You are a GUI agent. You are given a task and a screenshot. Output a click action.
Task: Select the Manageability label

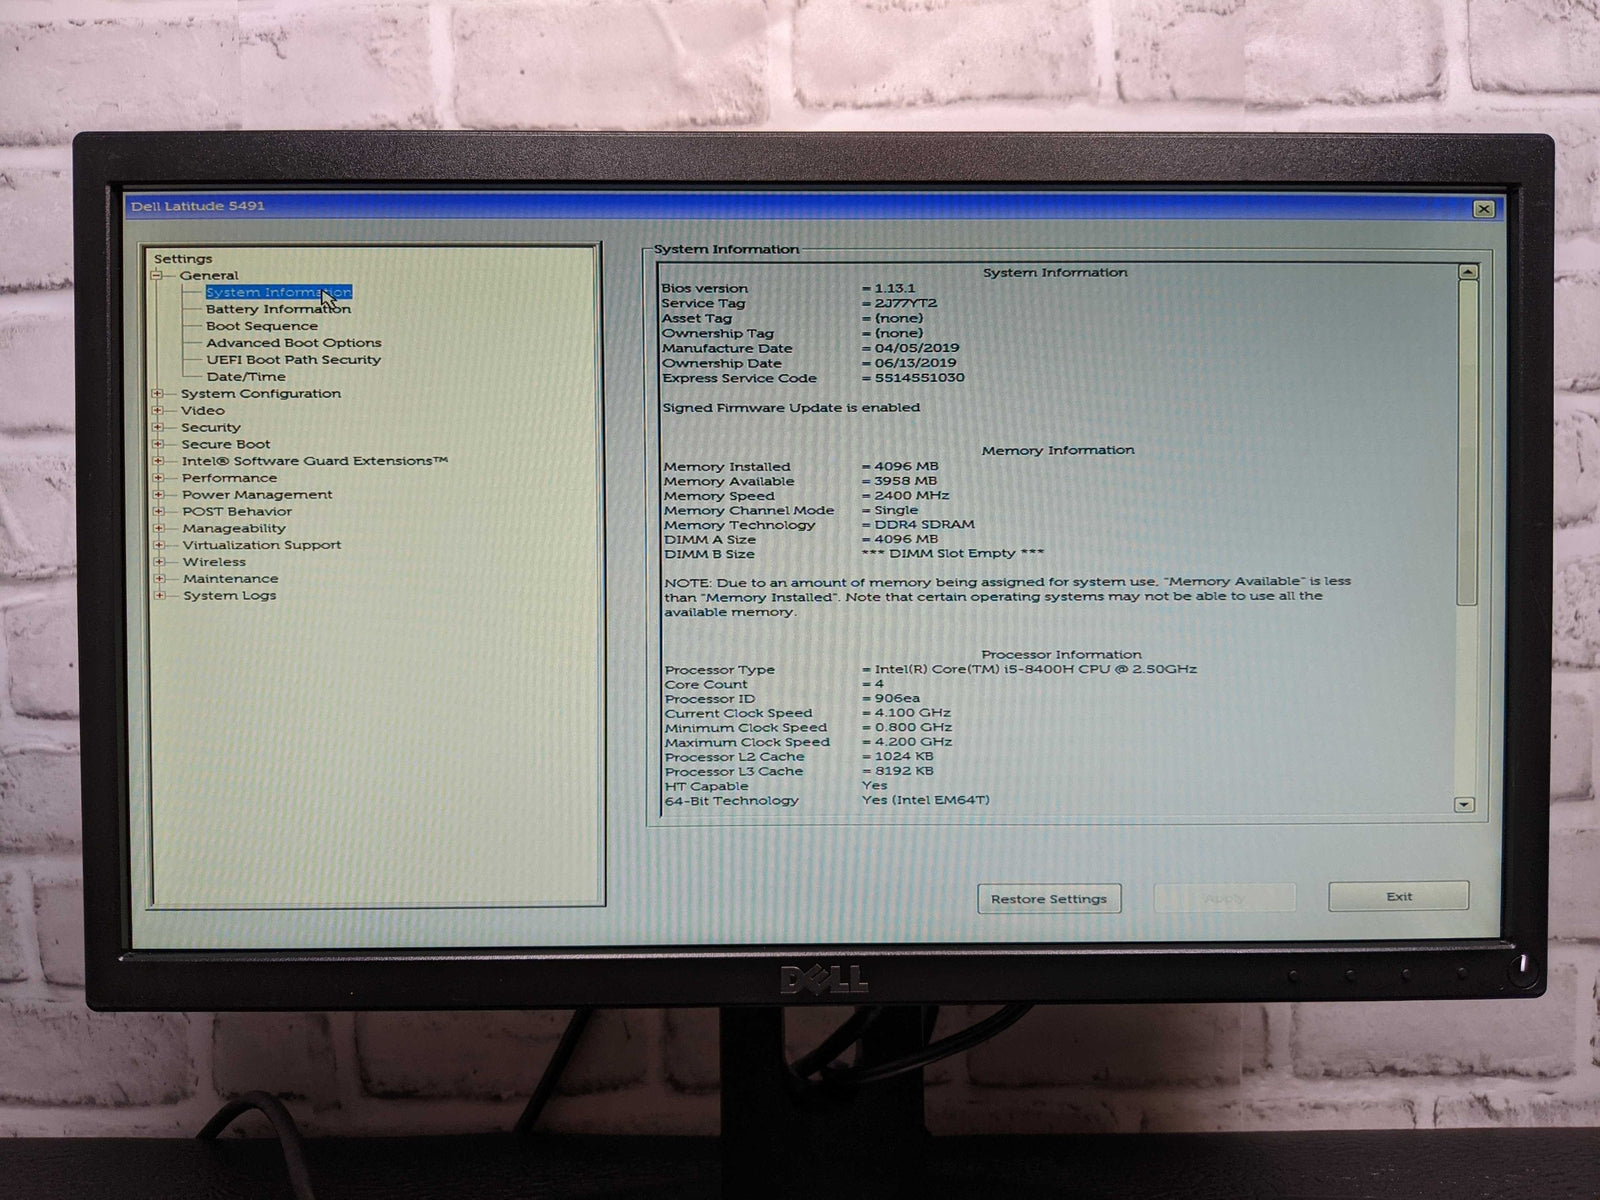(x=234, y=528)
